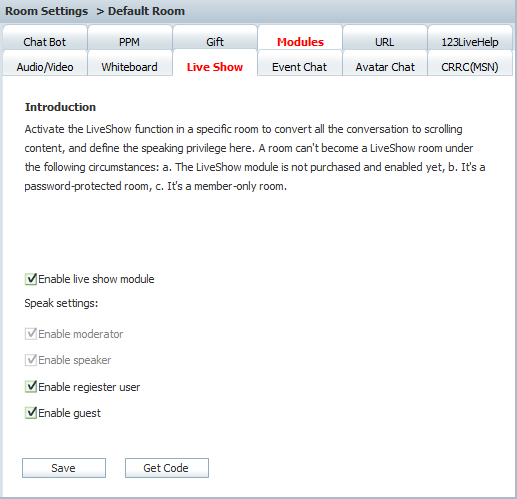
Task: Uncheck Enable live show module
Action: click(31, 279)
